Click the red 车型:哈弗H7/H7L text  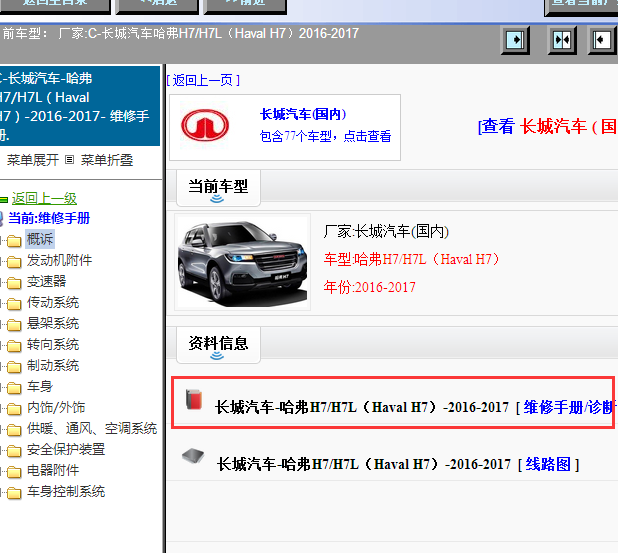coord(411,259)
